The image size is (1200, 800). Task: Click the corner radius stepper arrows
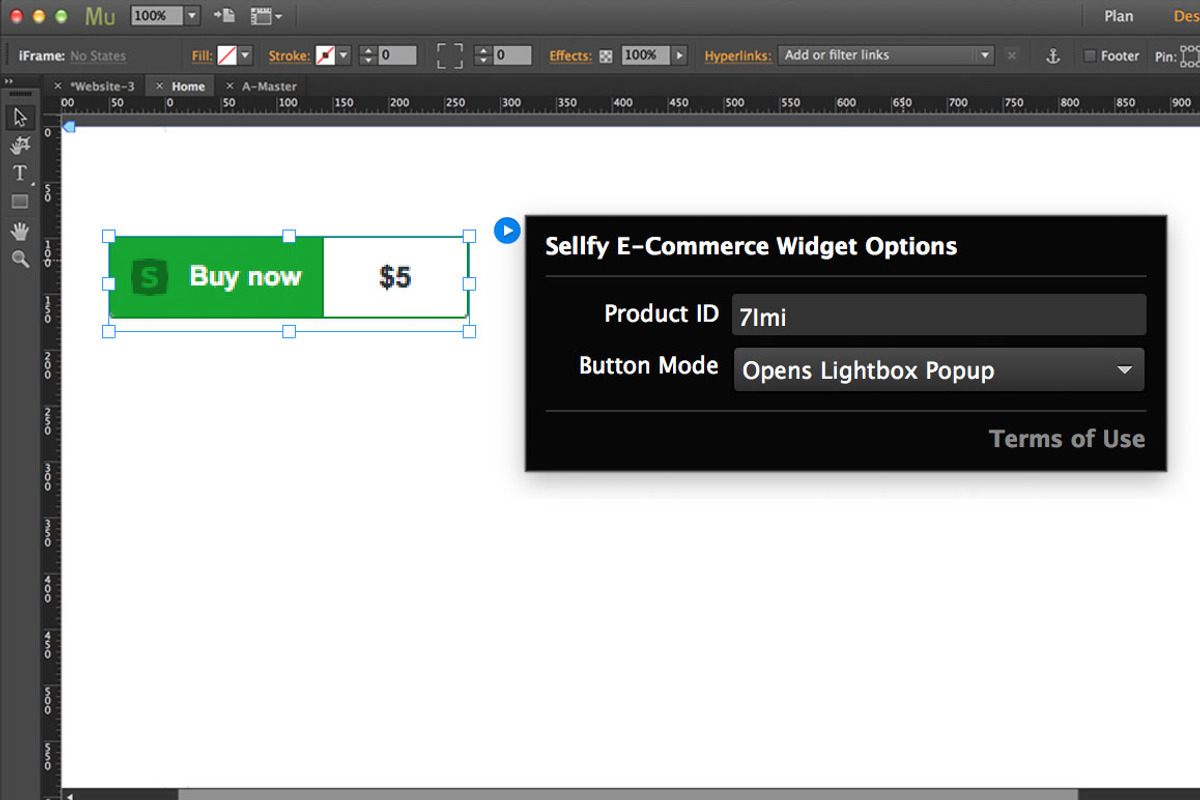tap(483, 56)
